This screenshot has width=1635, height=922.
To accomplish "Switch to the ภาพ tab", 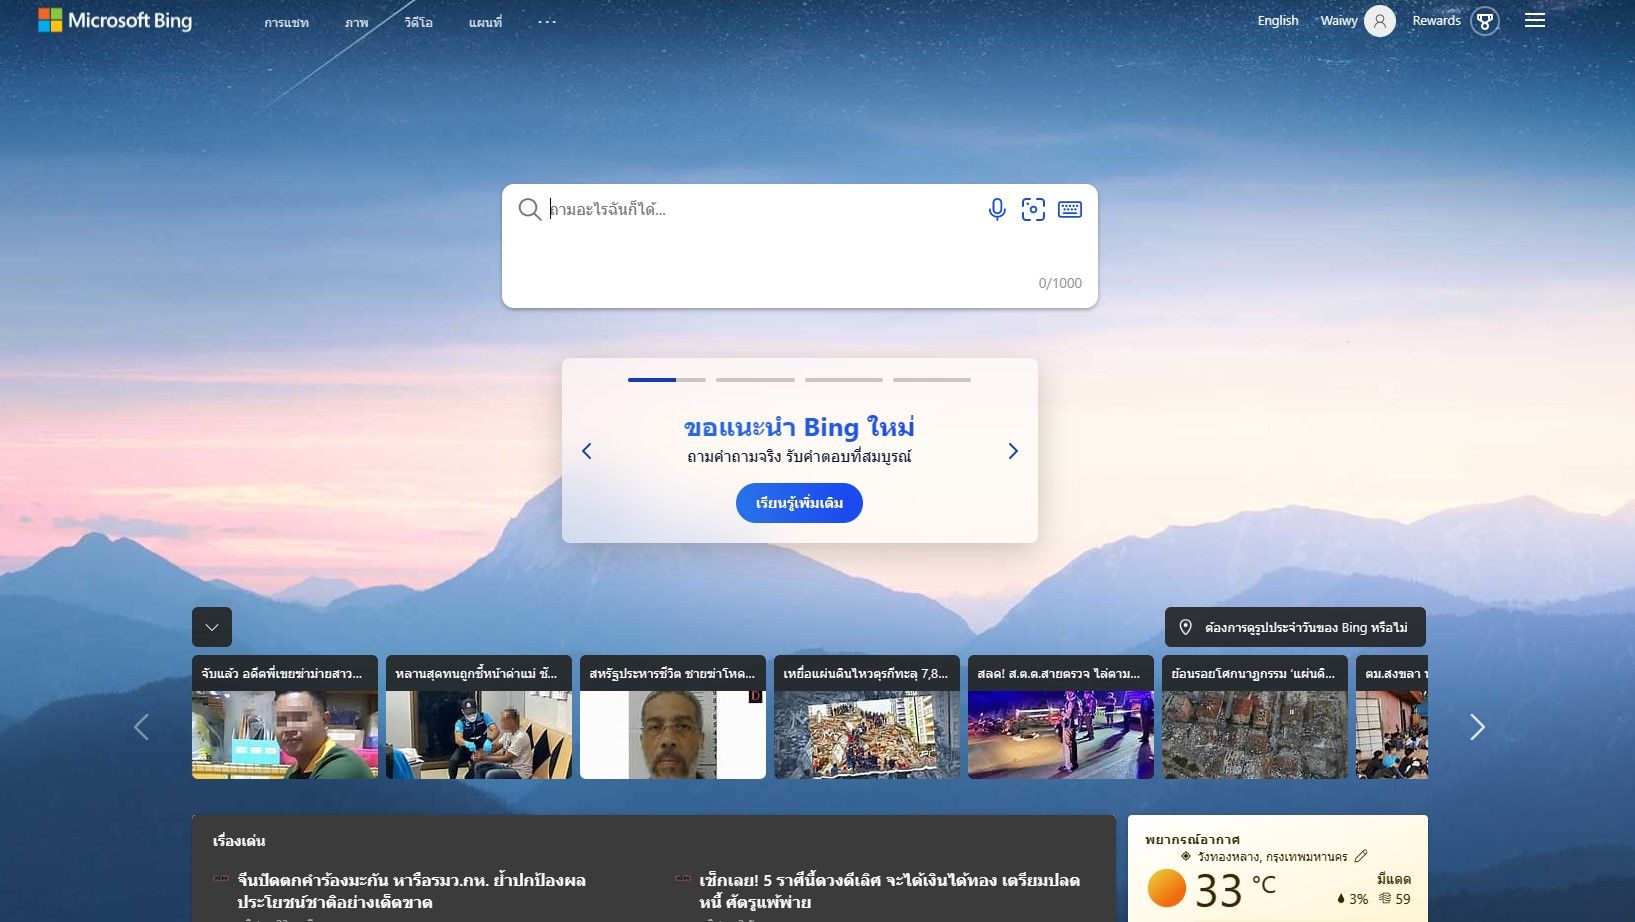I will point(357,22).
